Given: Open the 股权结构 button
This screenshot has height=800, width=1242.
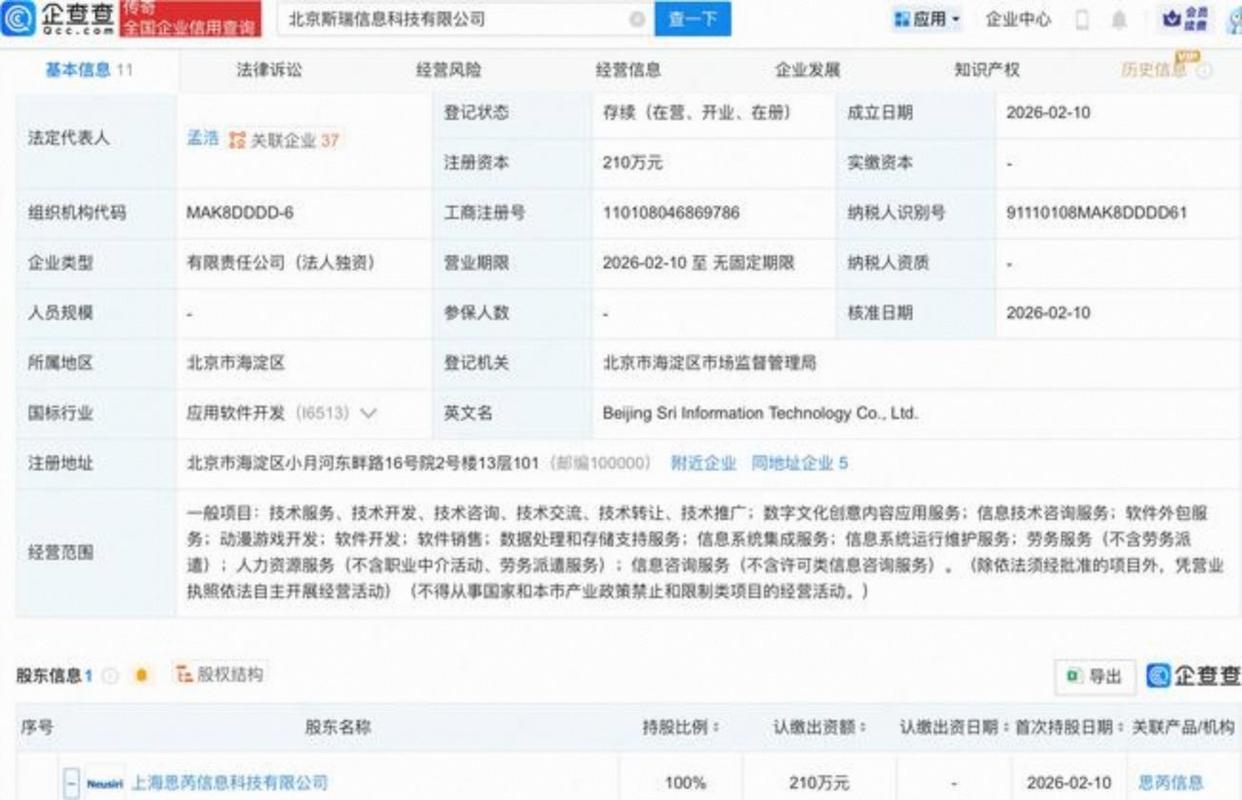Looking at the screenshot, I should point(220,675).
